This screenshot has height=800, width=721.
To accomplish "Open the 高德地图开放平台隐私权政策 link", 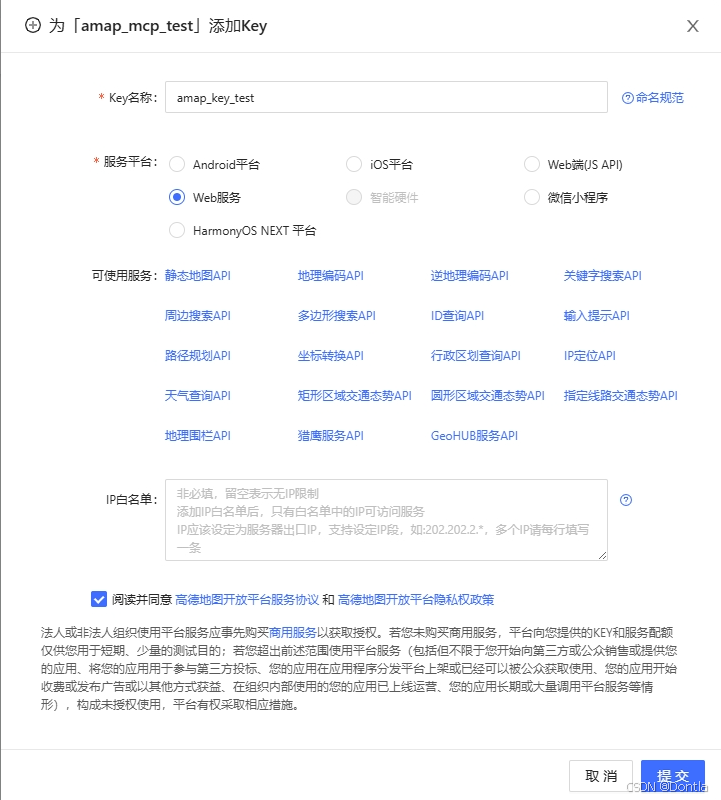I will pos(416,599).
